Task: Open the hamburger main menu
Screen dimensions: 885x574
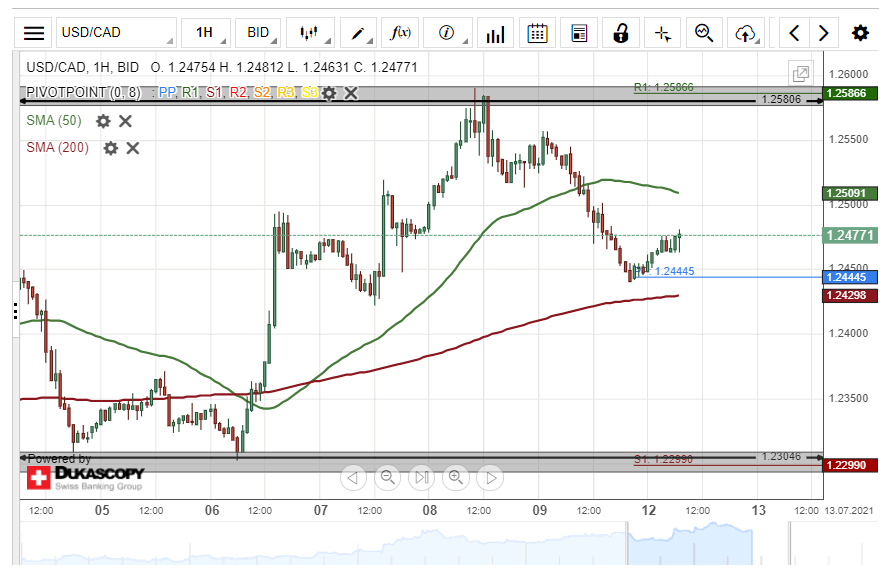Action: click(x=34, y=33)
